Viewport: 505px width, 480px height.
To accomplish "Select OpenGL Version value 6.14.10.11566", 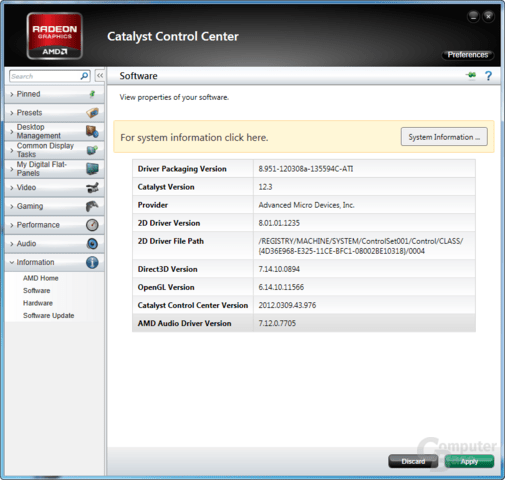I will (x=281, y=287).
